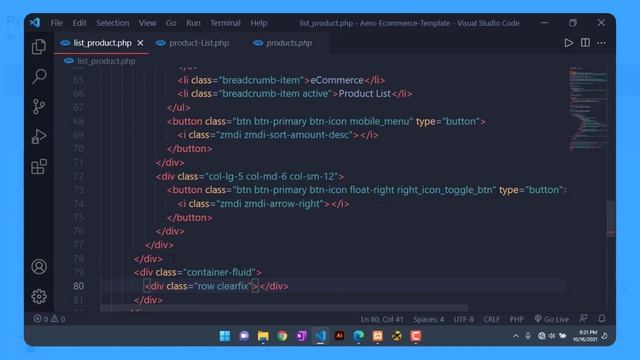
Task: Open File Explorer from taskbar
Action: [263, 336]
